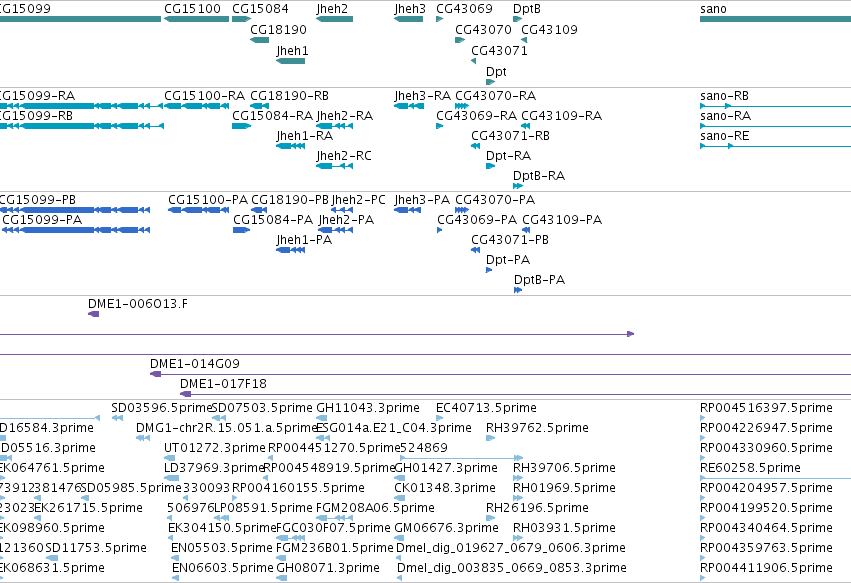Select protein CG18190-PB
Image resolution: width=851 pixels, height=583 pixels.
click(259, 210)
